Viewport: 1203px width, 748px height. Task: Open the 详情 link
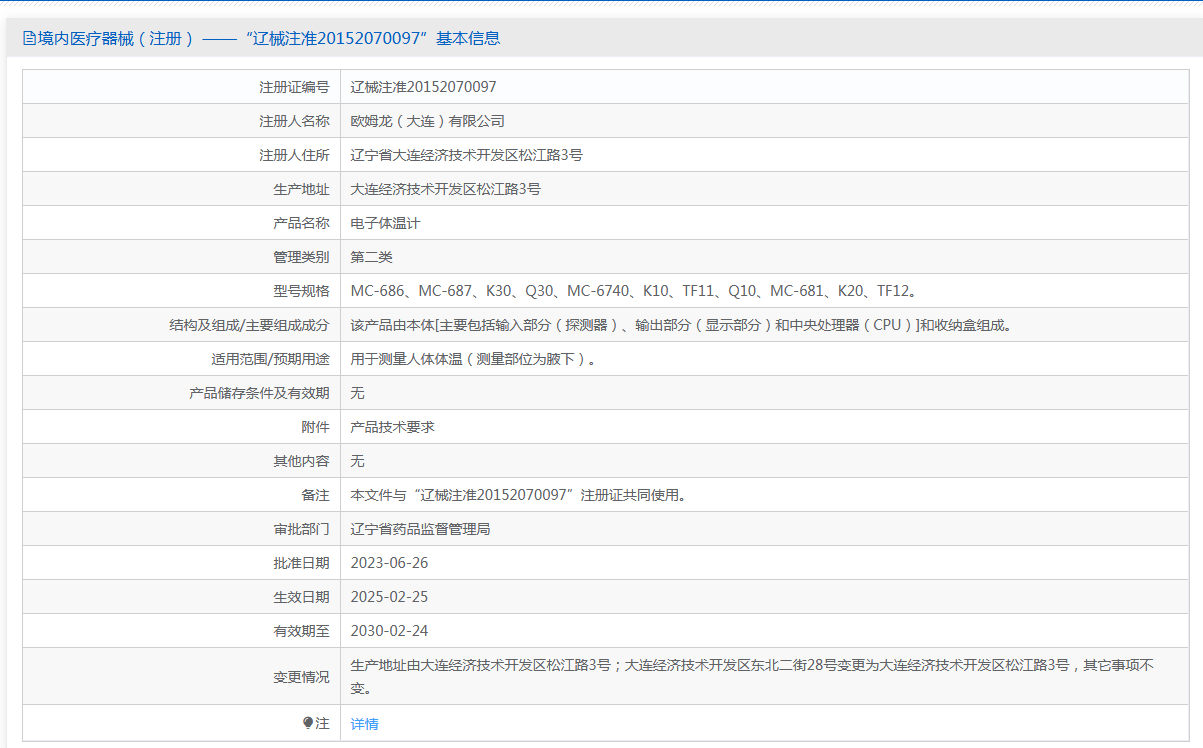(365, 724)
